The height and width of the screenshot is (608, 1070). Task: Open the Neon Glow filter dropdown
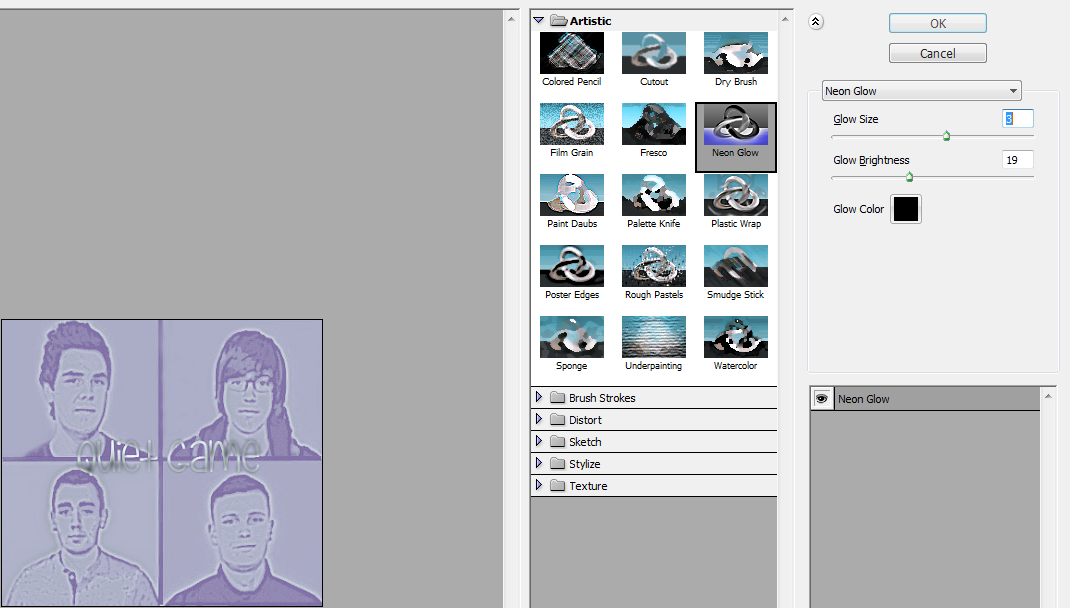(x=921, y=91)
